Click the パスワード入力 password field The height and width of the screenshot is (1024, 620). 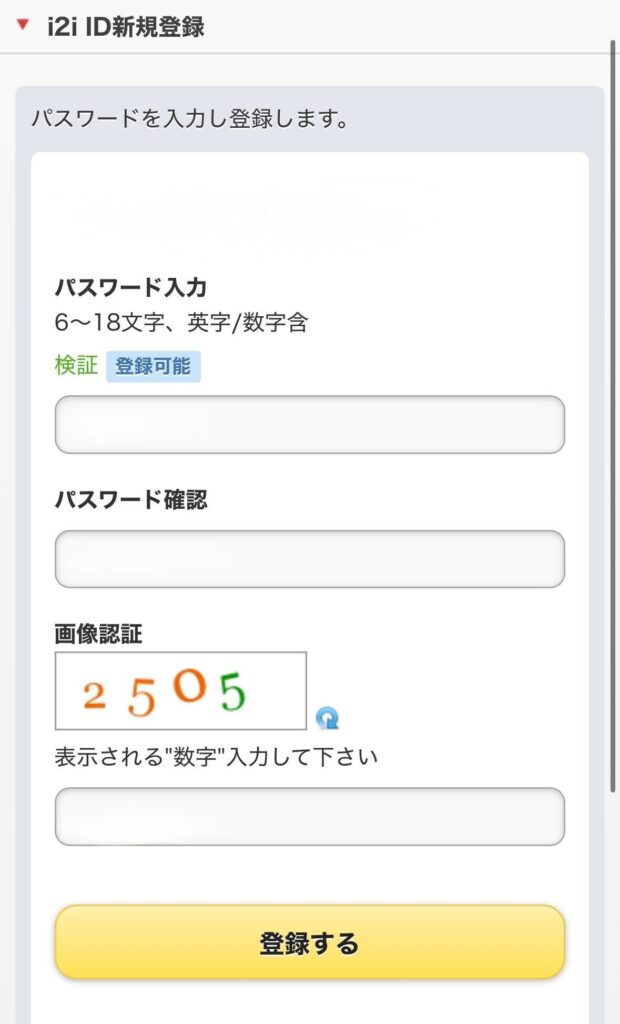pos(309,424)
